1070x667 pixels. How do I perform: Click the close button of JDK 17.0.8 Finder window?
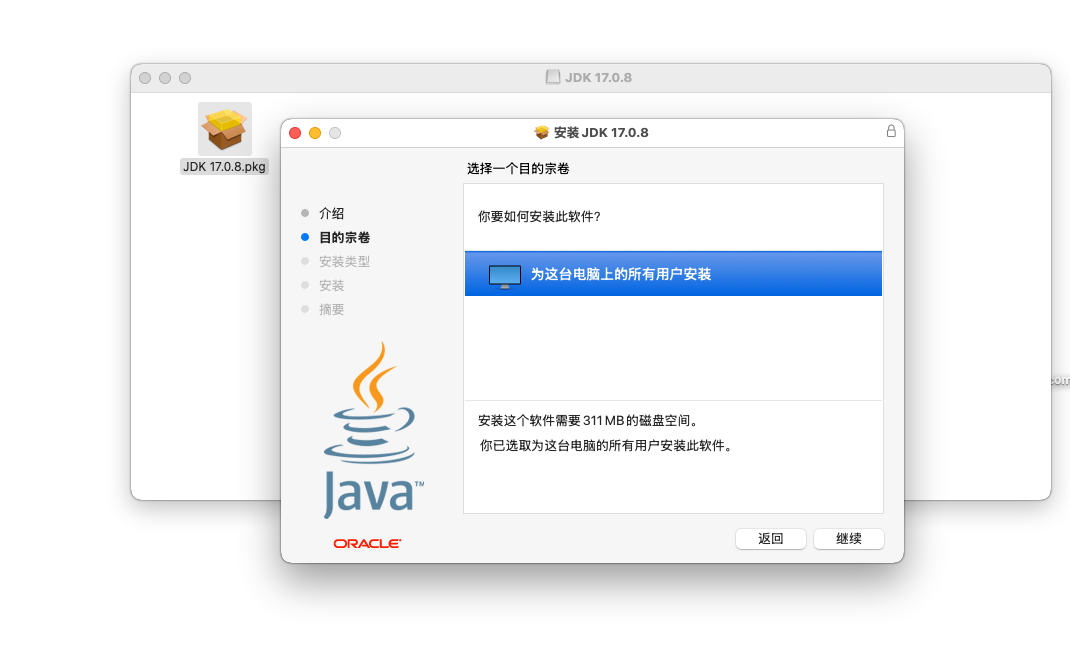[x=145, y=78]
